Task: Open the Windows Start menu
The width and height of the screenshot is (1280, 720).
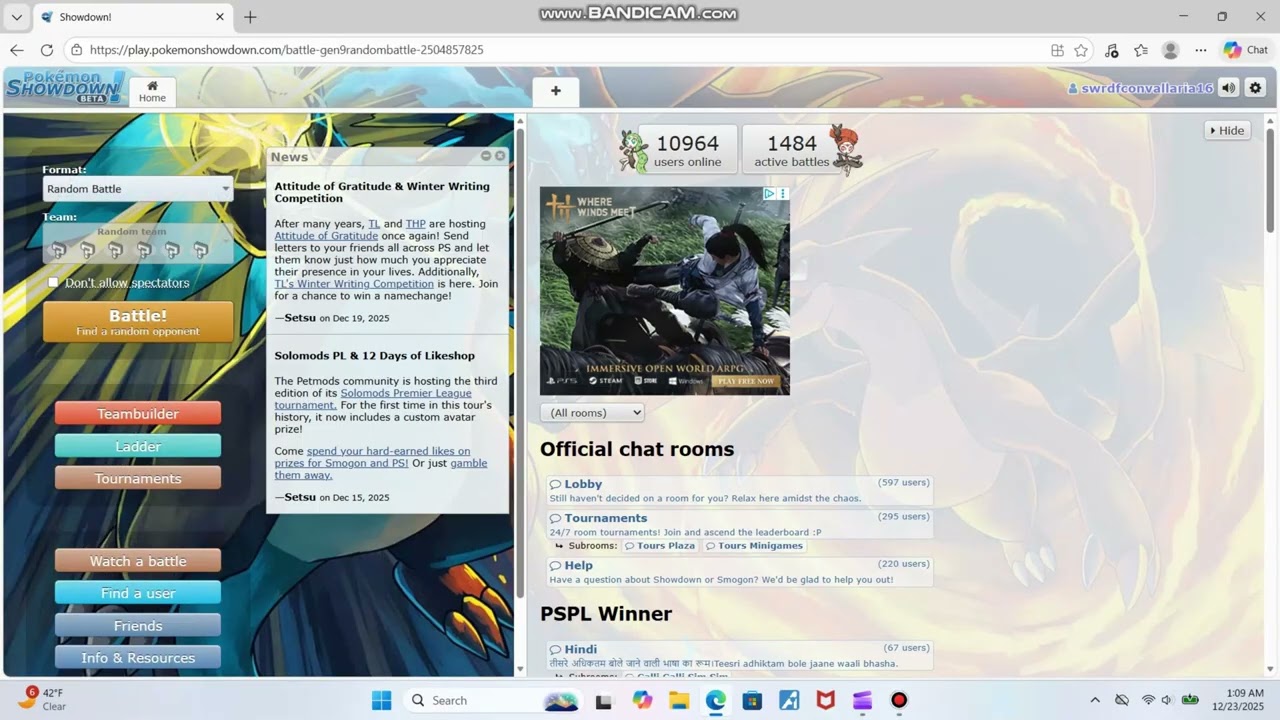Action: click(381, 700)
